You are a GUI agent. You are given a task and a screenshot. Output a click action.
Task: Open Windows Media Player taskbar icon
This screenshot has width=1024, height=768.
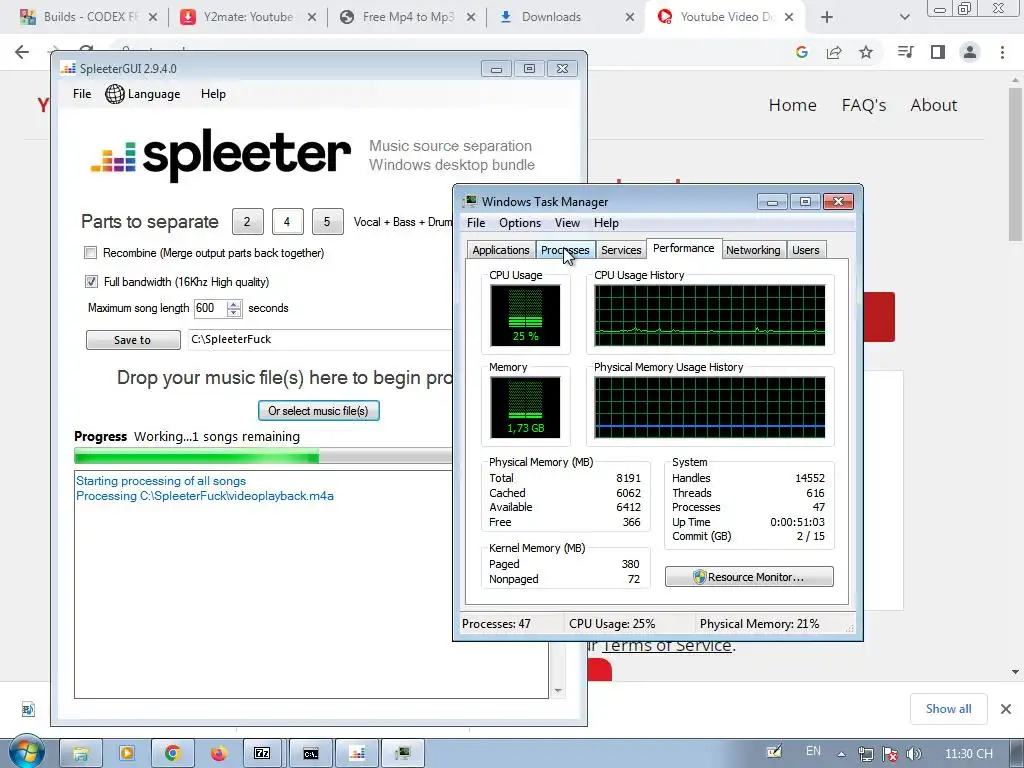point(127,754)
